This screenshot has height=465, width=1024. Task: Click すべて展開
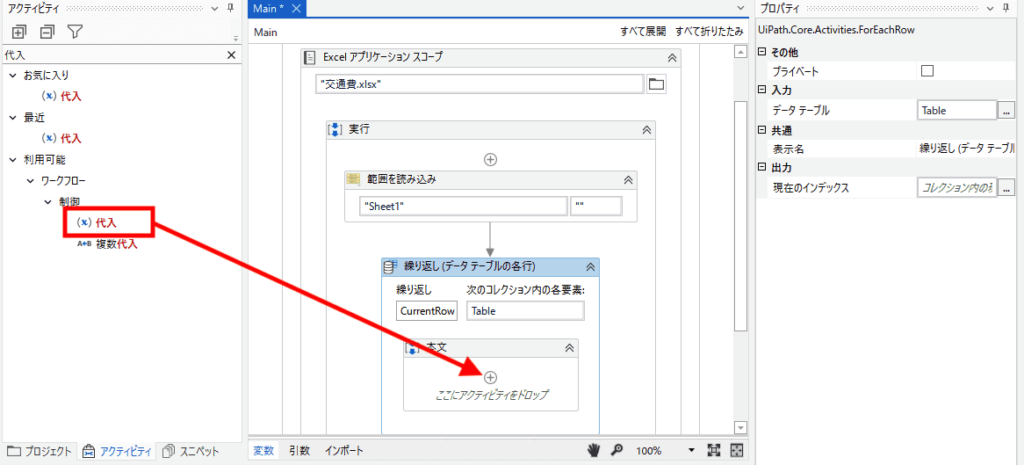pyautogui.click(x=643, y=31)
